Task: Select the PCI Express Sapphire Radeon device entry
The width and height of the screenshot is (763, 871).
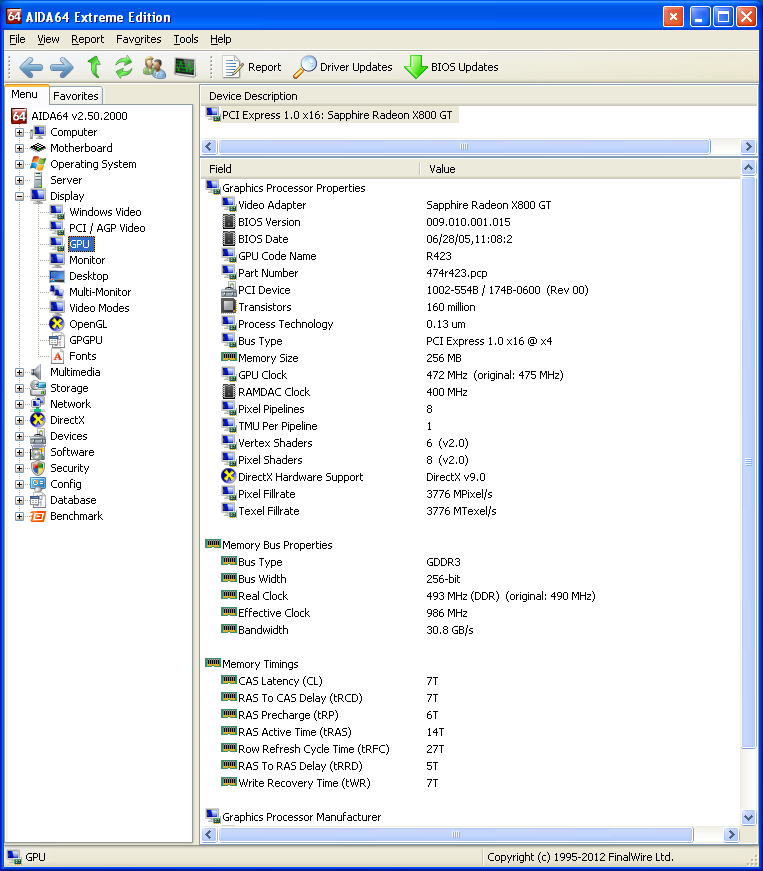Action: pyautogui.click(x=332, y=115)
